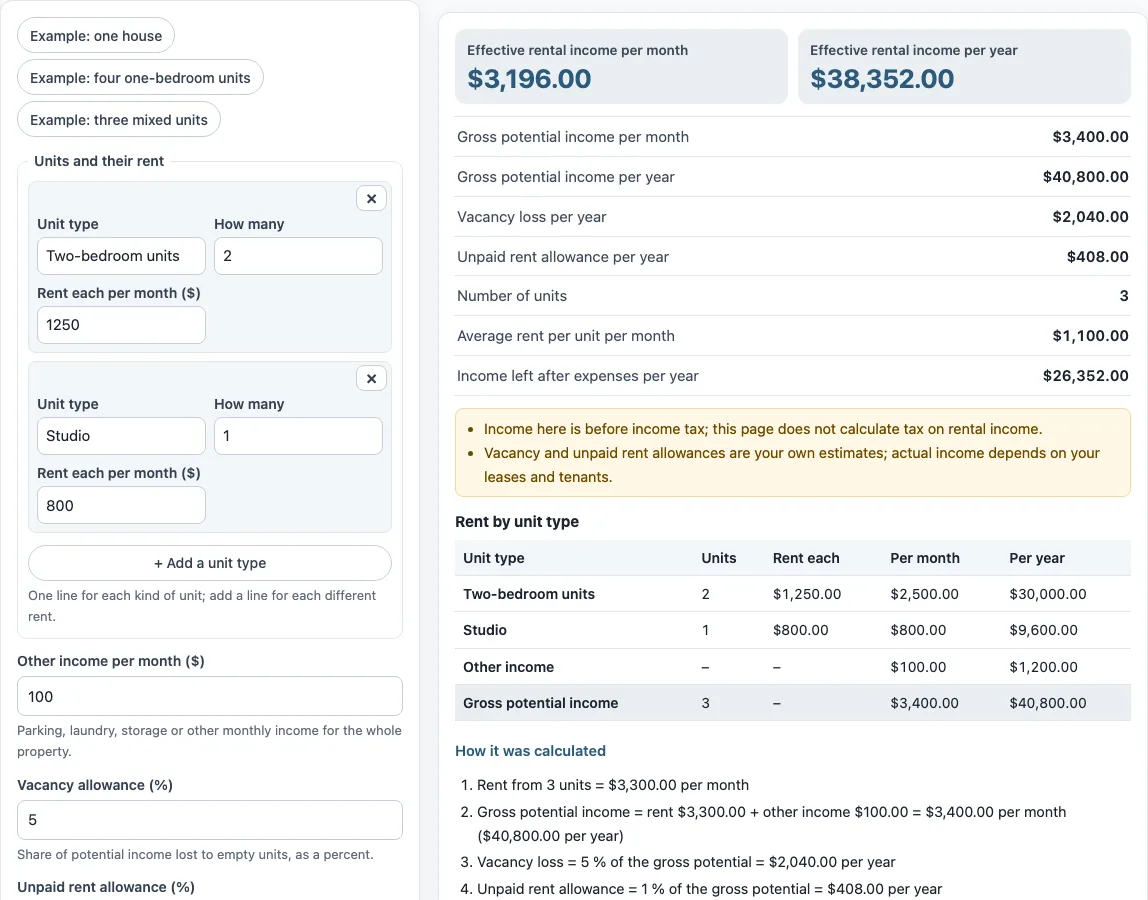Click the 'How it was calculated' heading
Image resolution: width=1148 pixels, height=900 pixels.
(530, 751)
